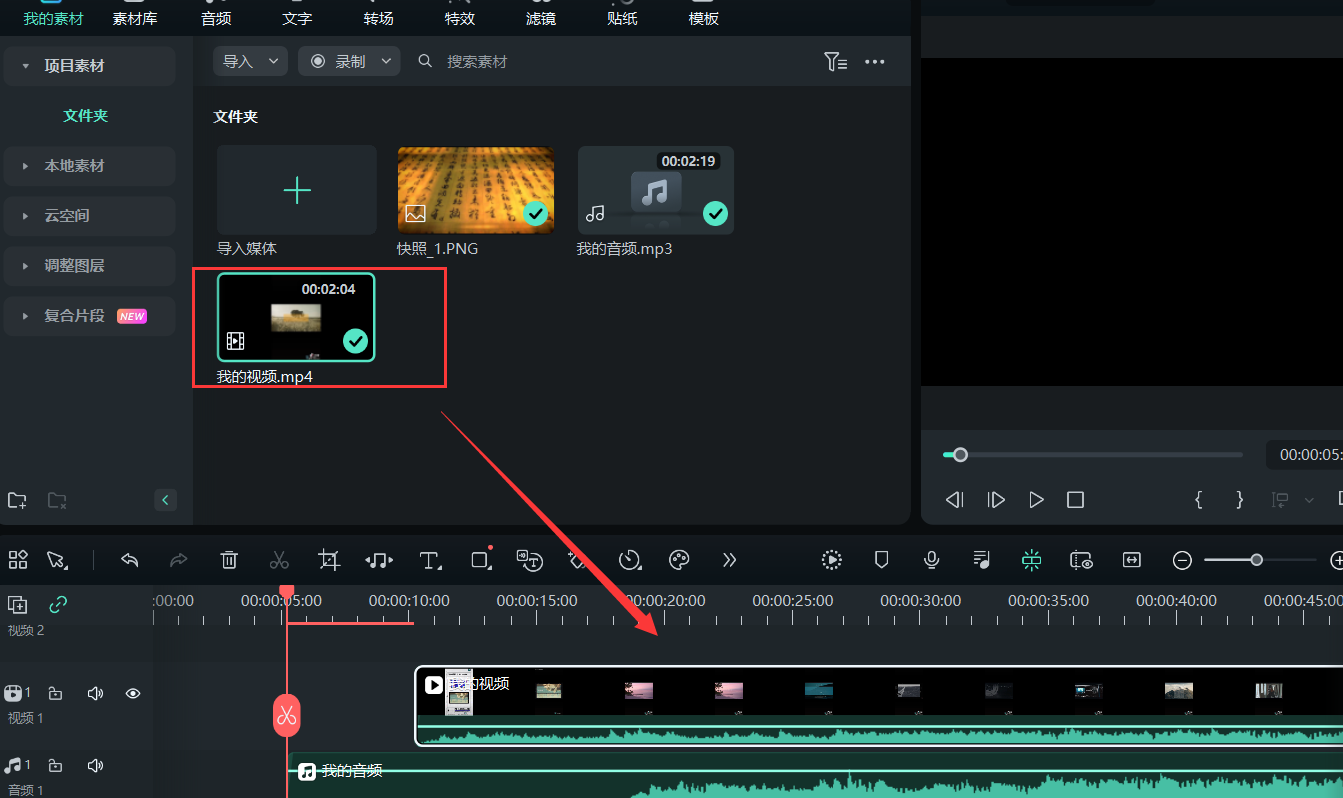Screen dimensions: 1343x798
Task: Toggle the lock on video track 1
Action: (x=56, y=693)
